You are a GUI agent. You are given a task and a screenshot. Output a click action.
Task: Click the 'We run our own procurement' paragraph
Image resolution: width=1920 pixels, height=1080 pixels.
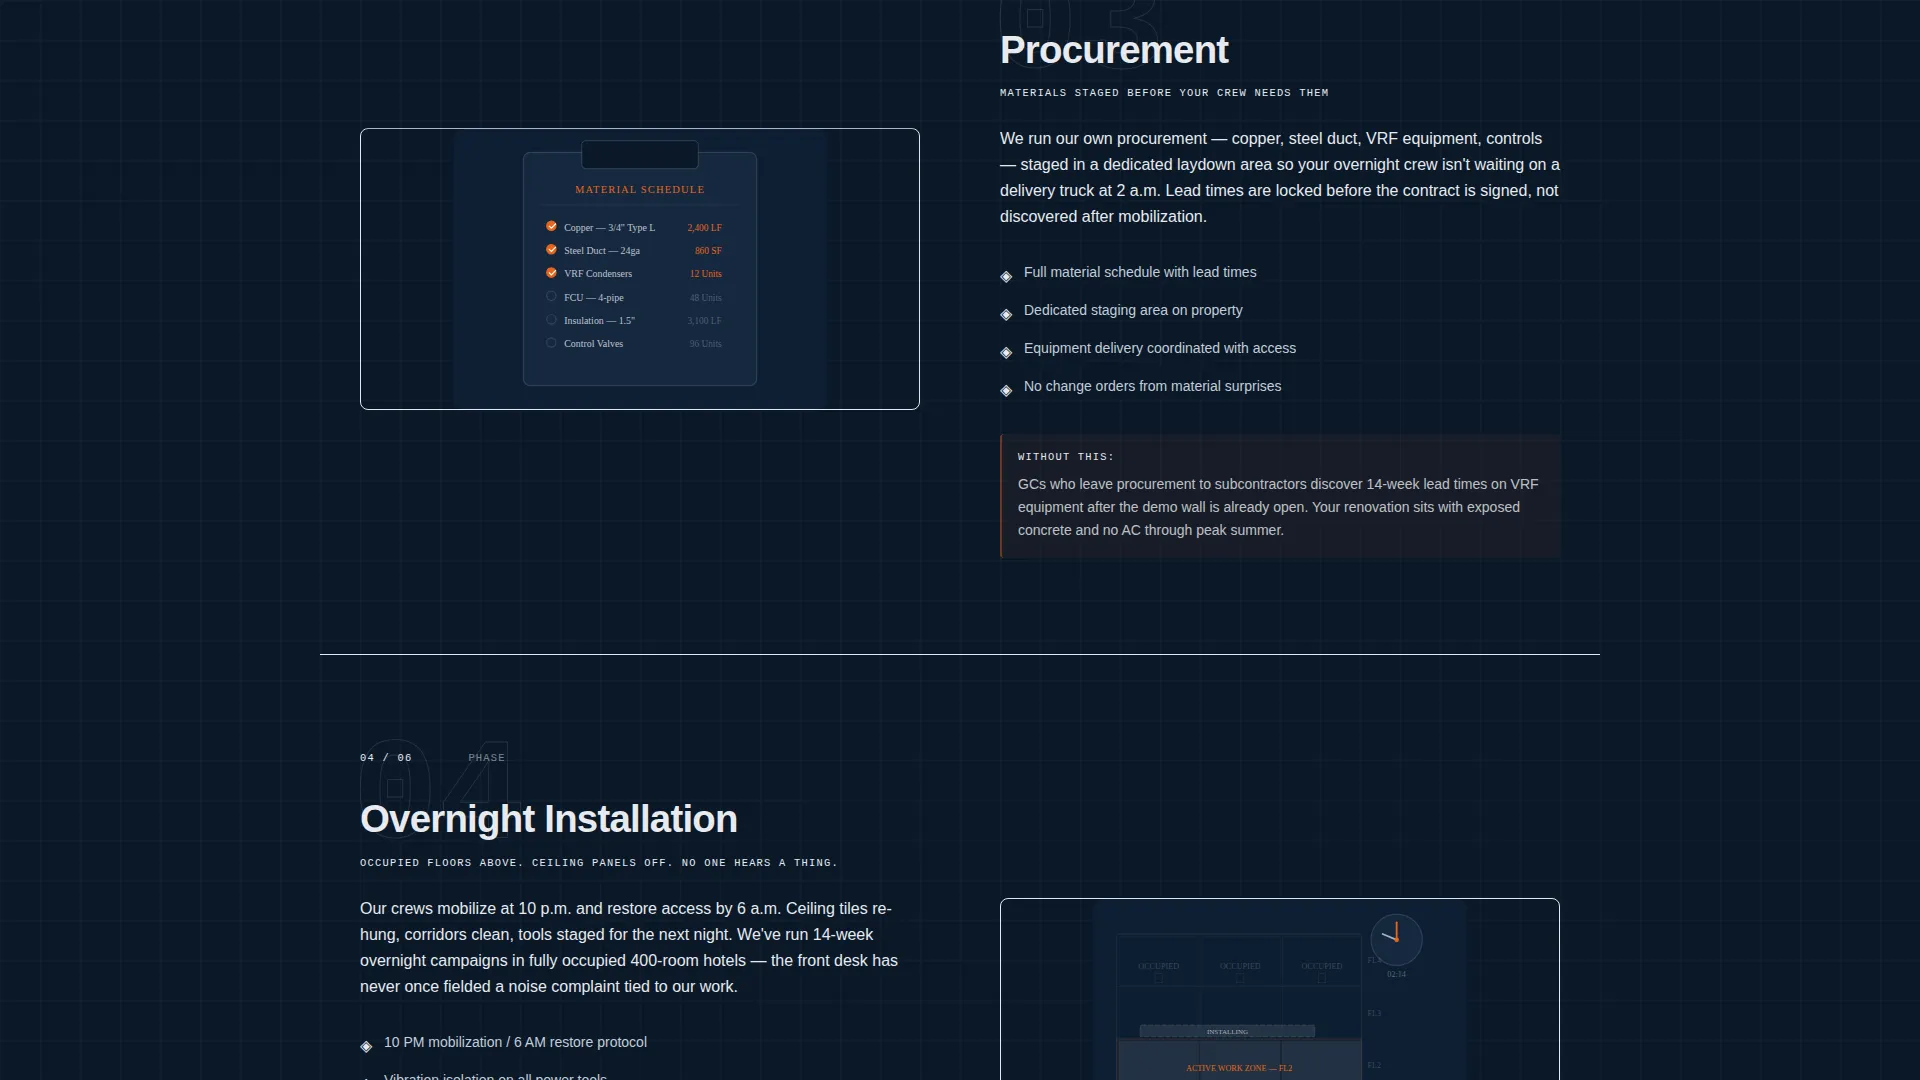(x=1280, y=177)
